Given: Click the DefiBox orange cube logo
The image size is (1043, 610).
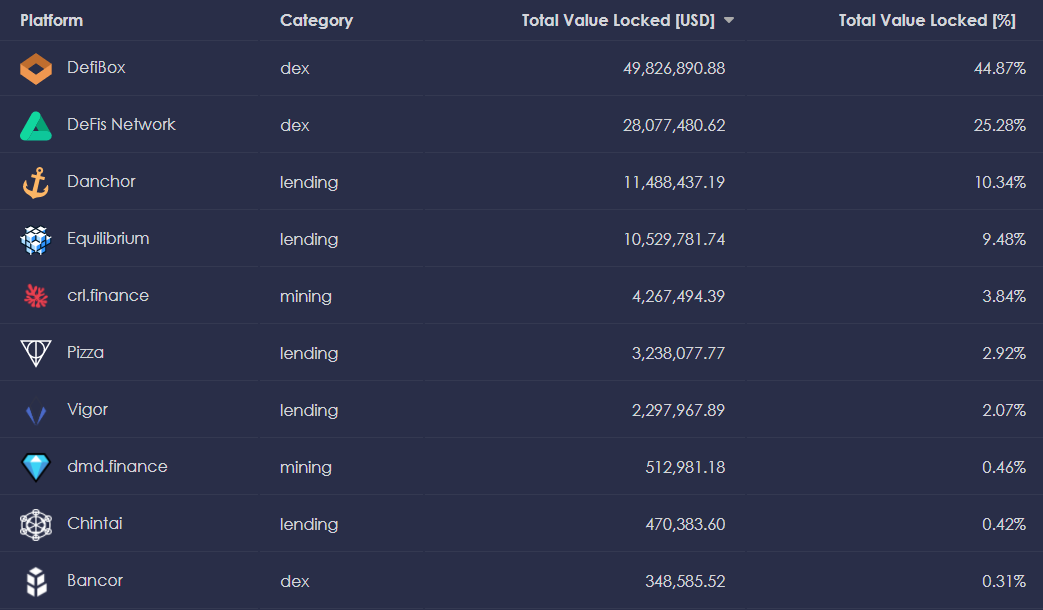Looking at the screenshot, I should pyautogui.click(x=36, y=69).
